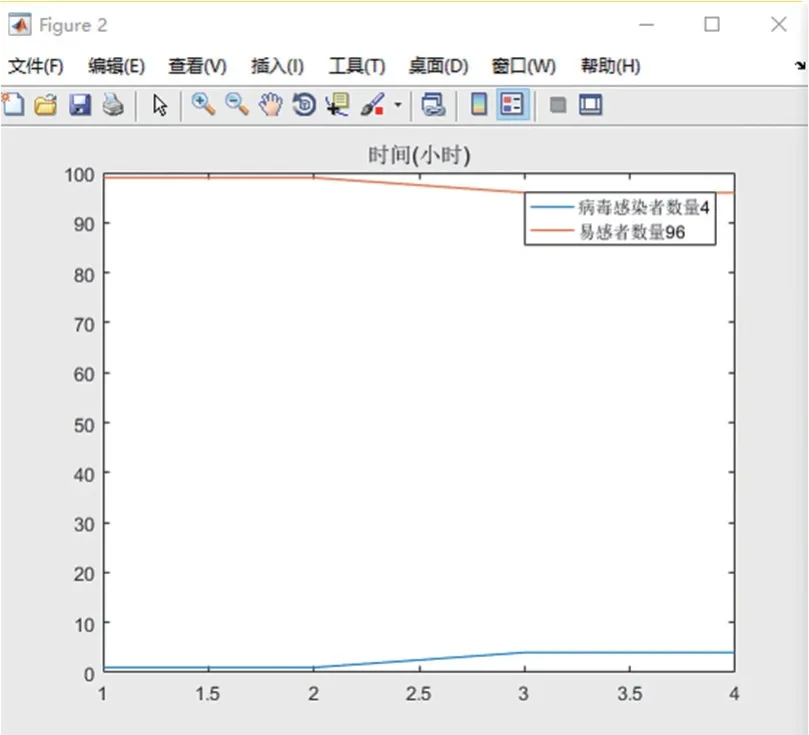The height and width of the screenshot is (735, 809).
Task: Open the 窗口(W) menu
Action: tap(524, 66)
